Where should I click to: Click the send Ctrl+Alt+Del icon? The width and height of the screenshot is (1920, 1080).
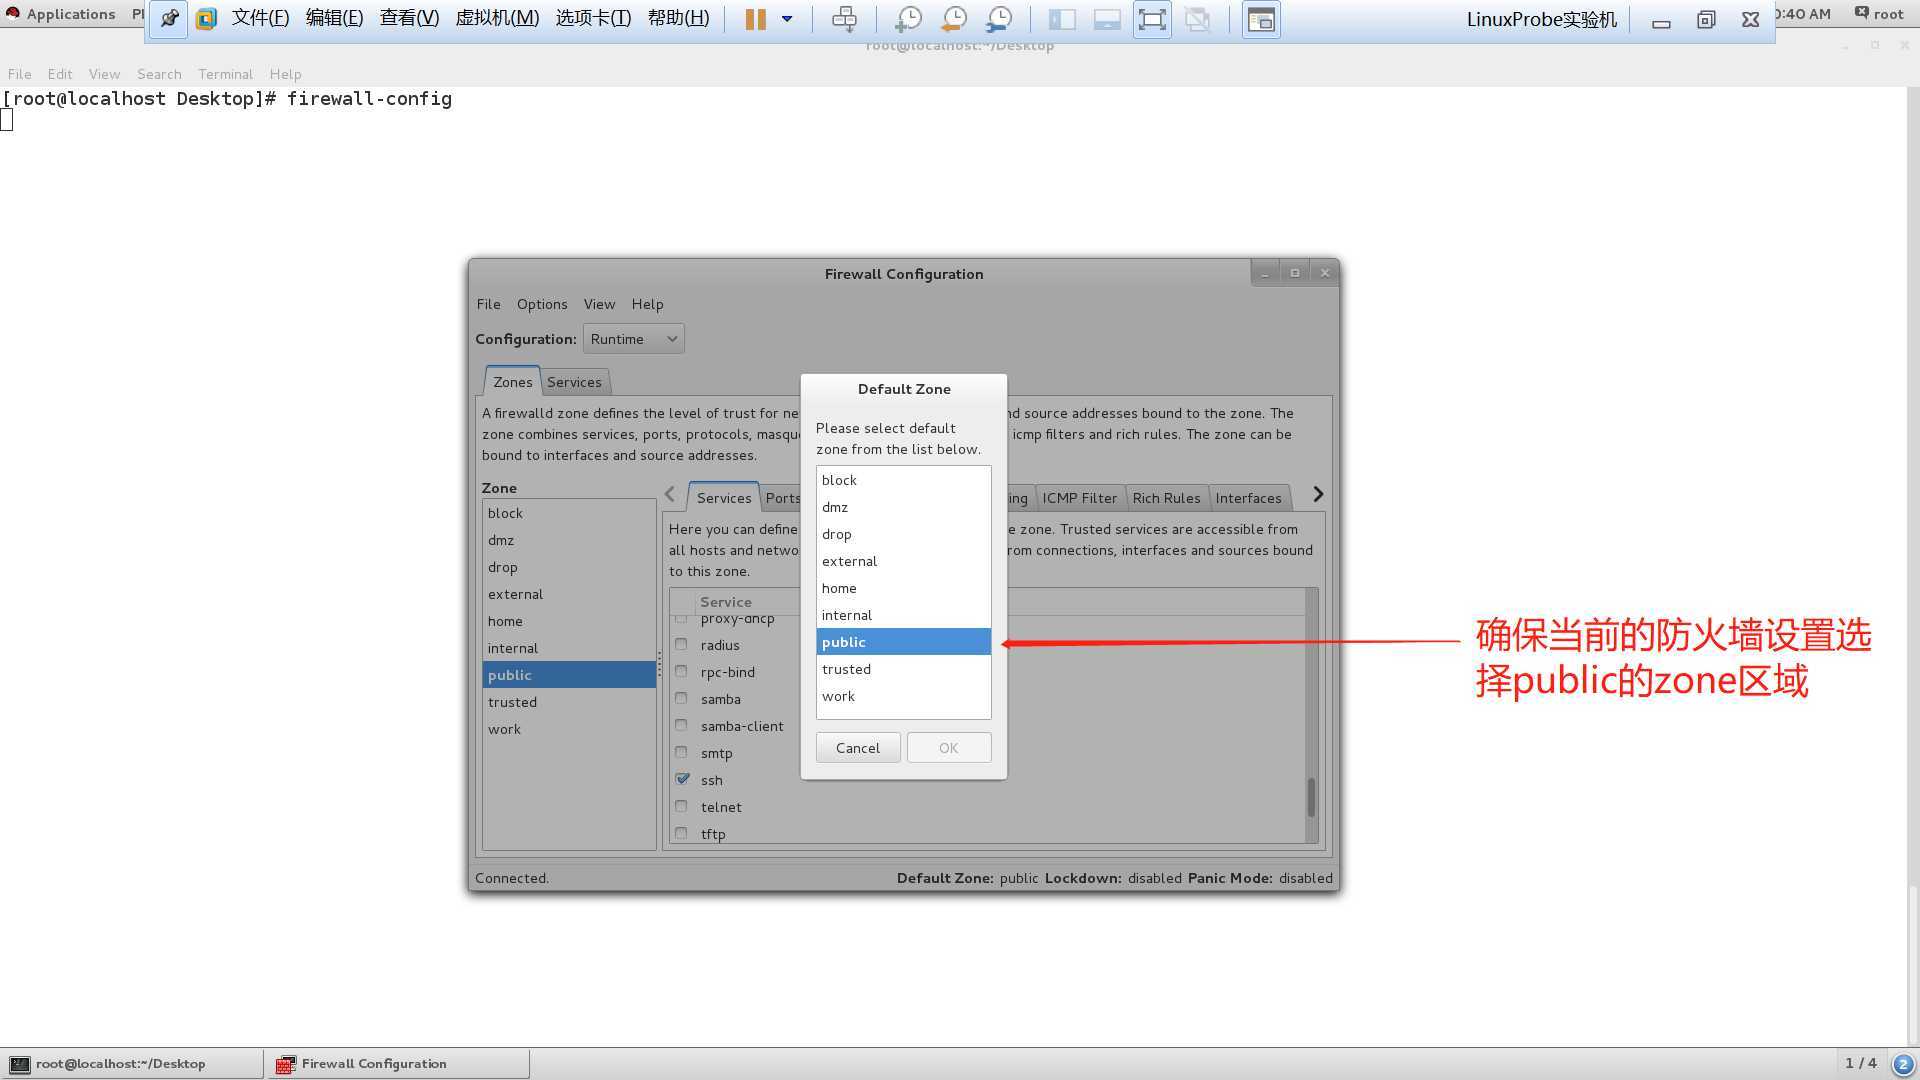(x=844, y=19)
